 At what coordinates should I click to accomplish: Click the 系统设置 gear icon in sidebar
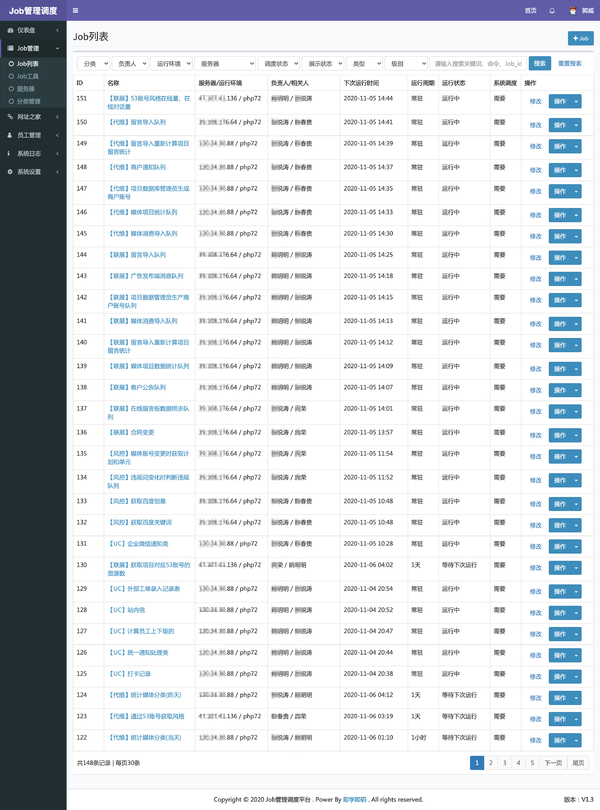point(10,172)
